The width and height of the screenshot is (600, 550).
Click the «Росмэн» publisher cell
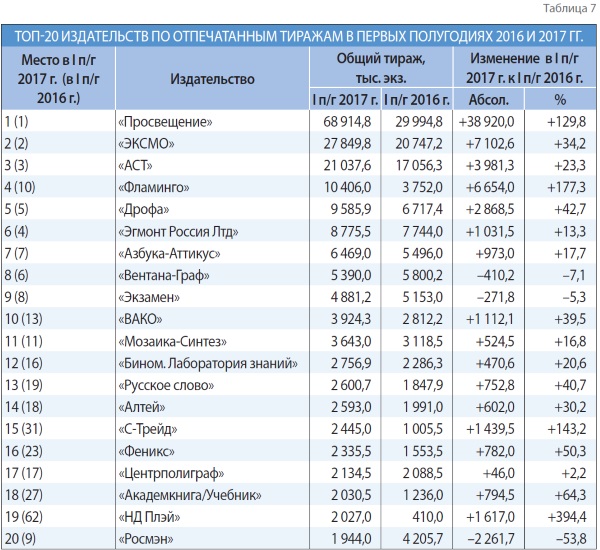click(x=147, y=539)
